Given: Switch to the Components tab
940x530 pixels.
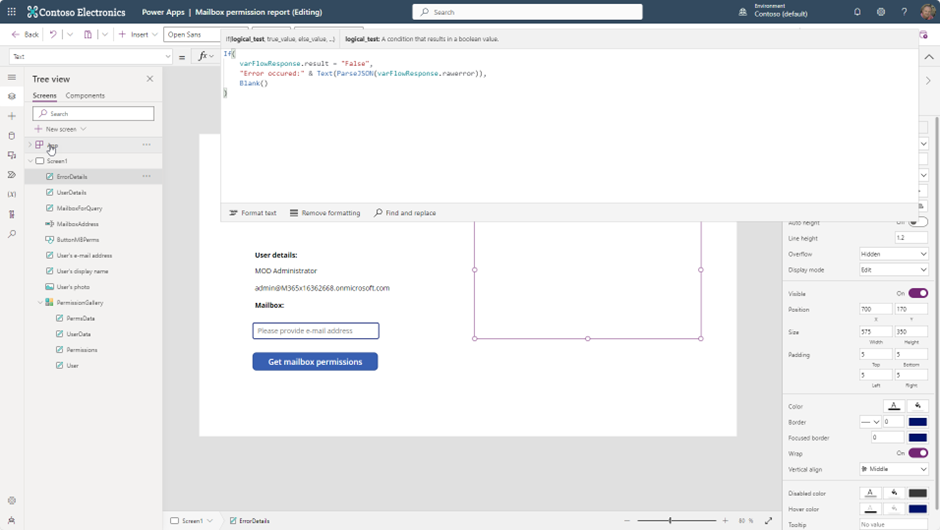Looking at the screenshot, I should point(85,95).
